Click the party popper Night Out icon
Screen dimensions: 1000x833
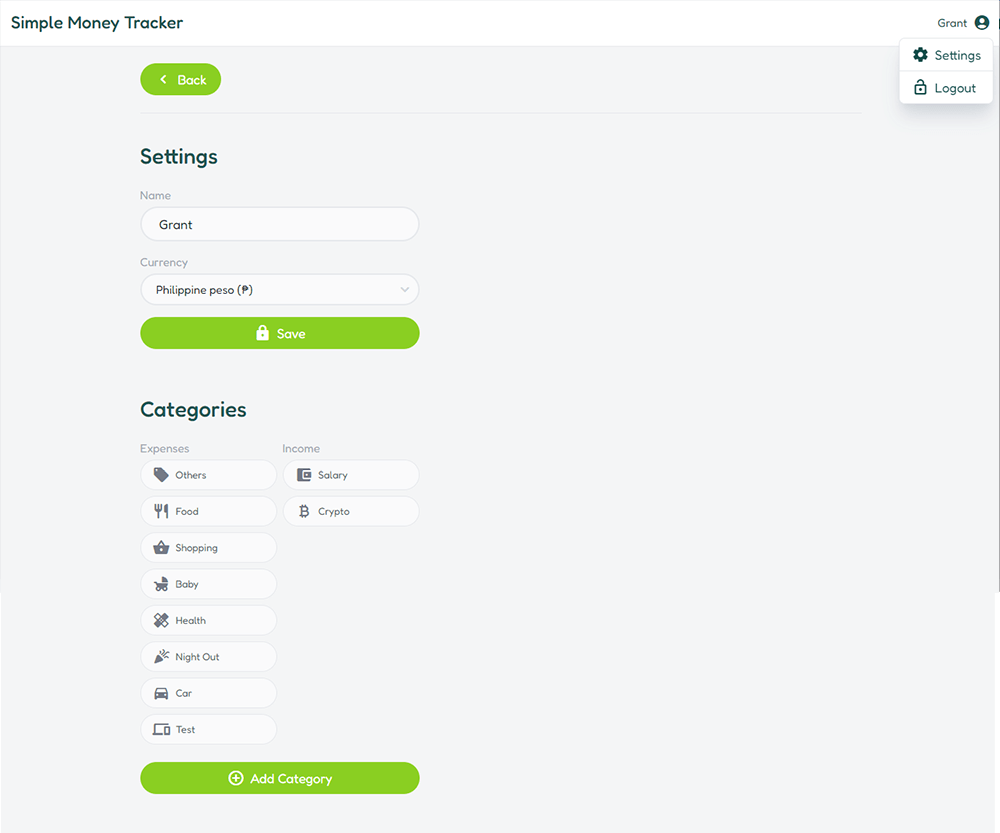tap(161, 657)
